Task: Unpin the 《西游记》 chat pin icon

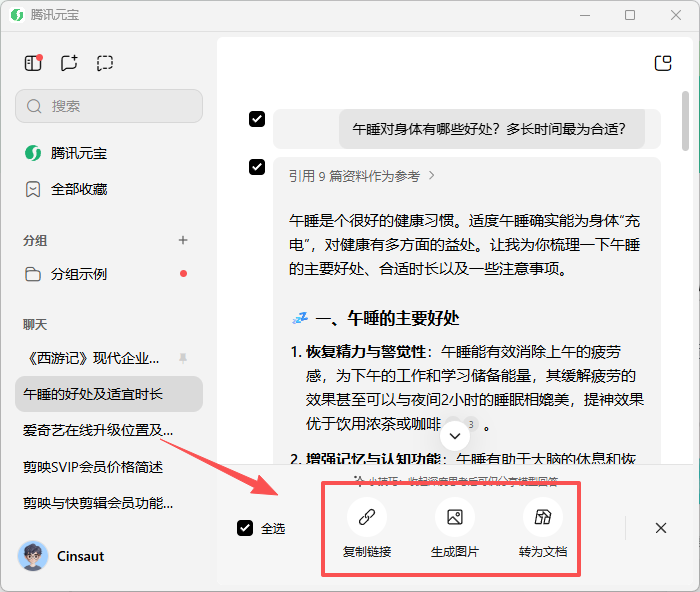Action: click(x=183, y=358)
